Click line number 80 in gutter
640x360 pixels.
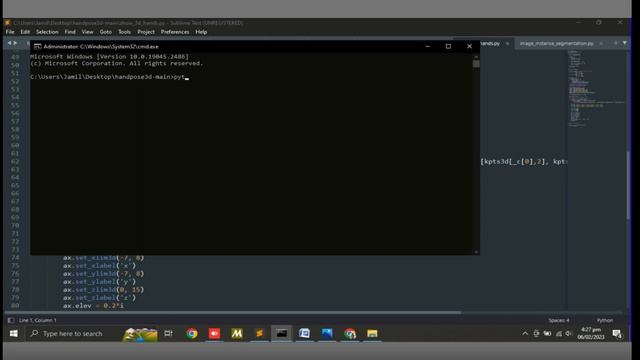(x=15, y=306)
